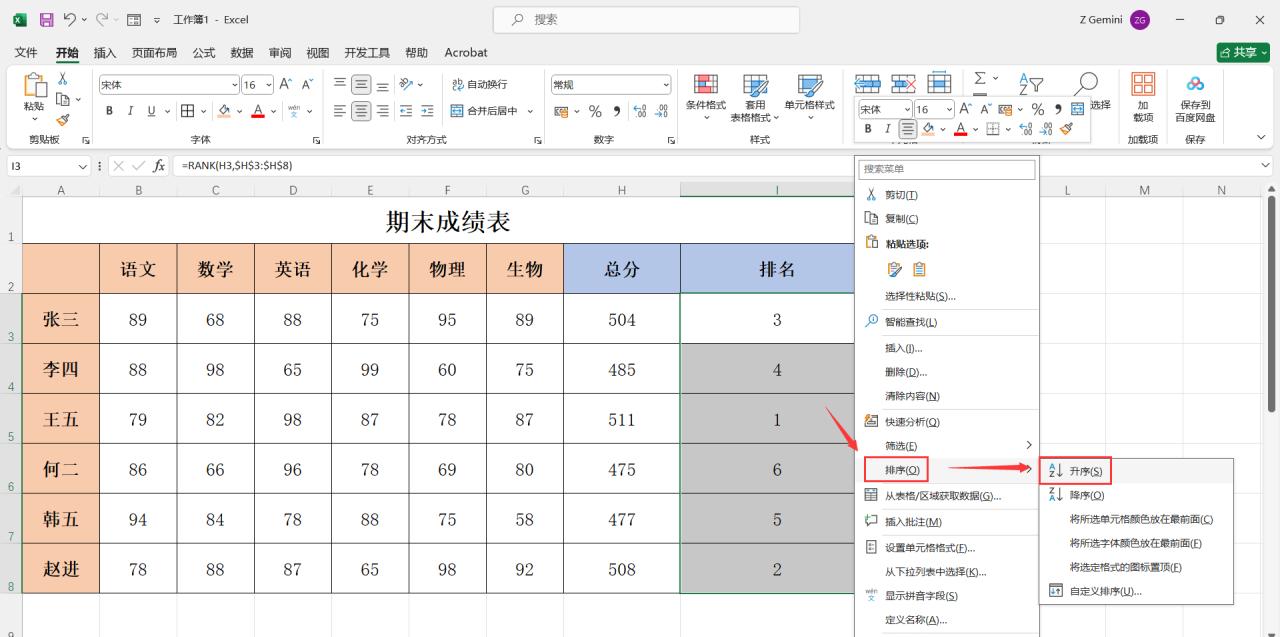Screen dimensions: 1280x637
Task: Click the Sort and Filter icon in ribbon
Action: point(1030,85)
